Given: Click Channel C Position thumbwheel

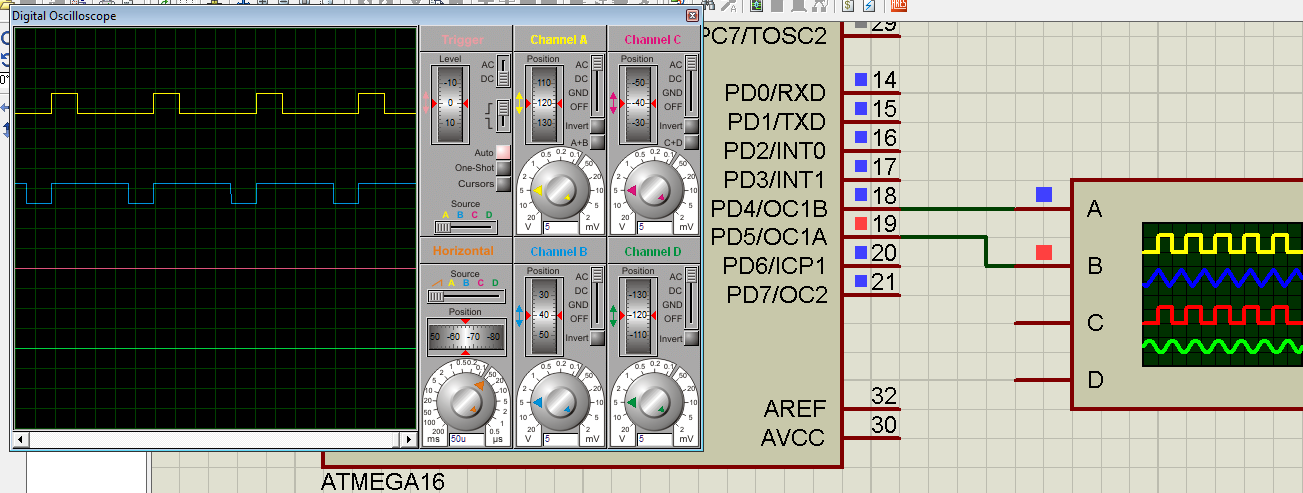Looking at the screenshot, I should 639,103.
